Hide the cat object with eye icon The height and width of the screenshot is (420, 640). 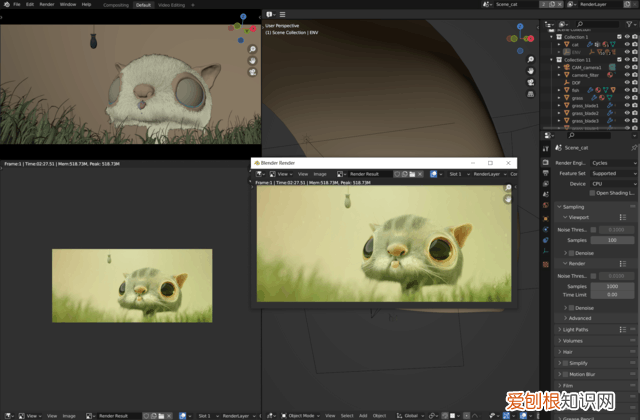click(x=626, y=45)
